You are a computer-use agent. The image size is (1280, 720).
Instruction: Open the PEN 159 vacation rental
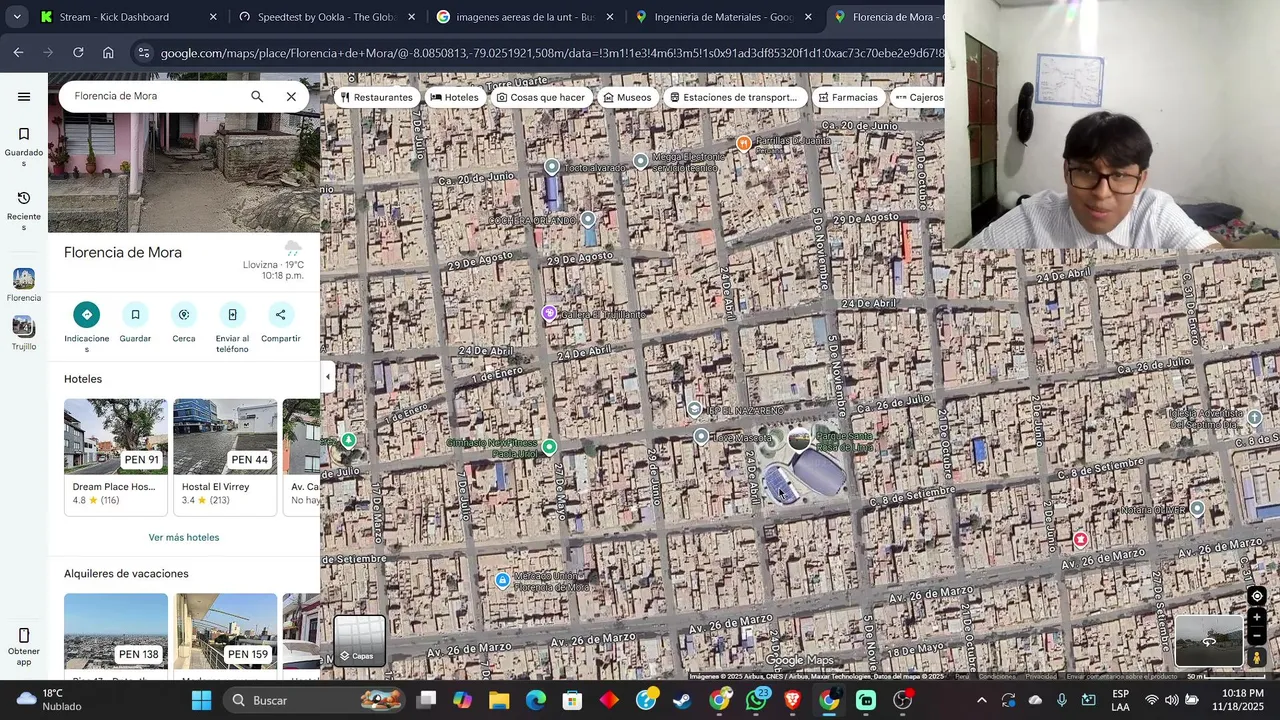pos(225,630)
